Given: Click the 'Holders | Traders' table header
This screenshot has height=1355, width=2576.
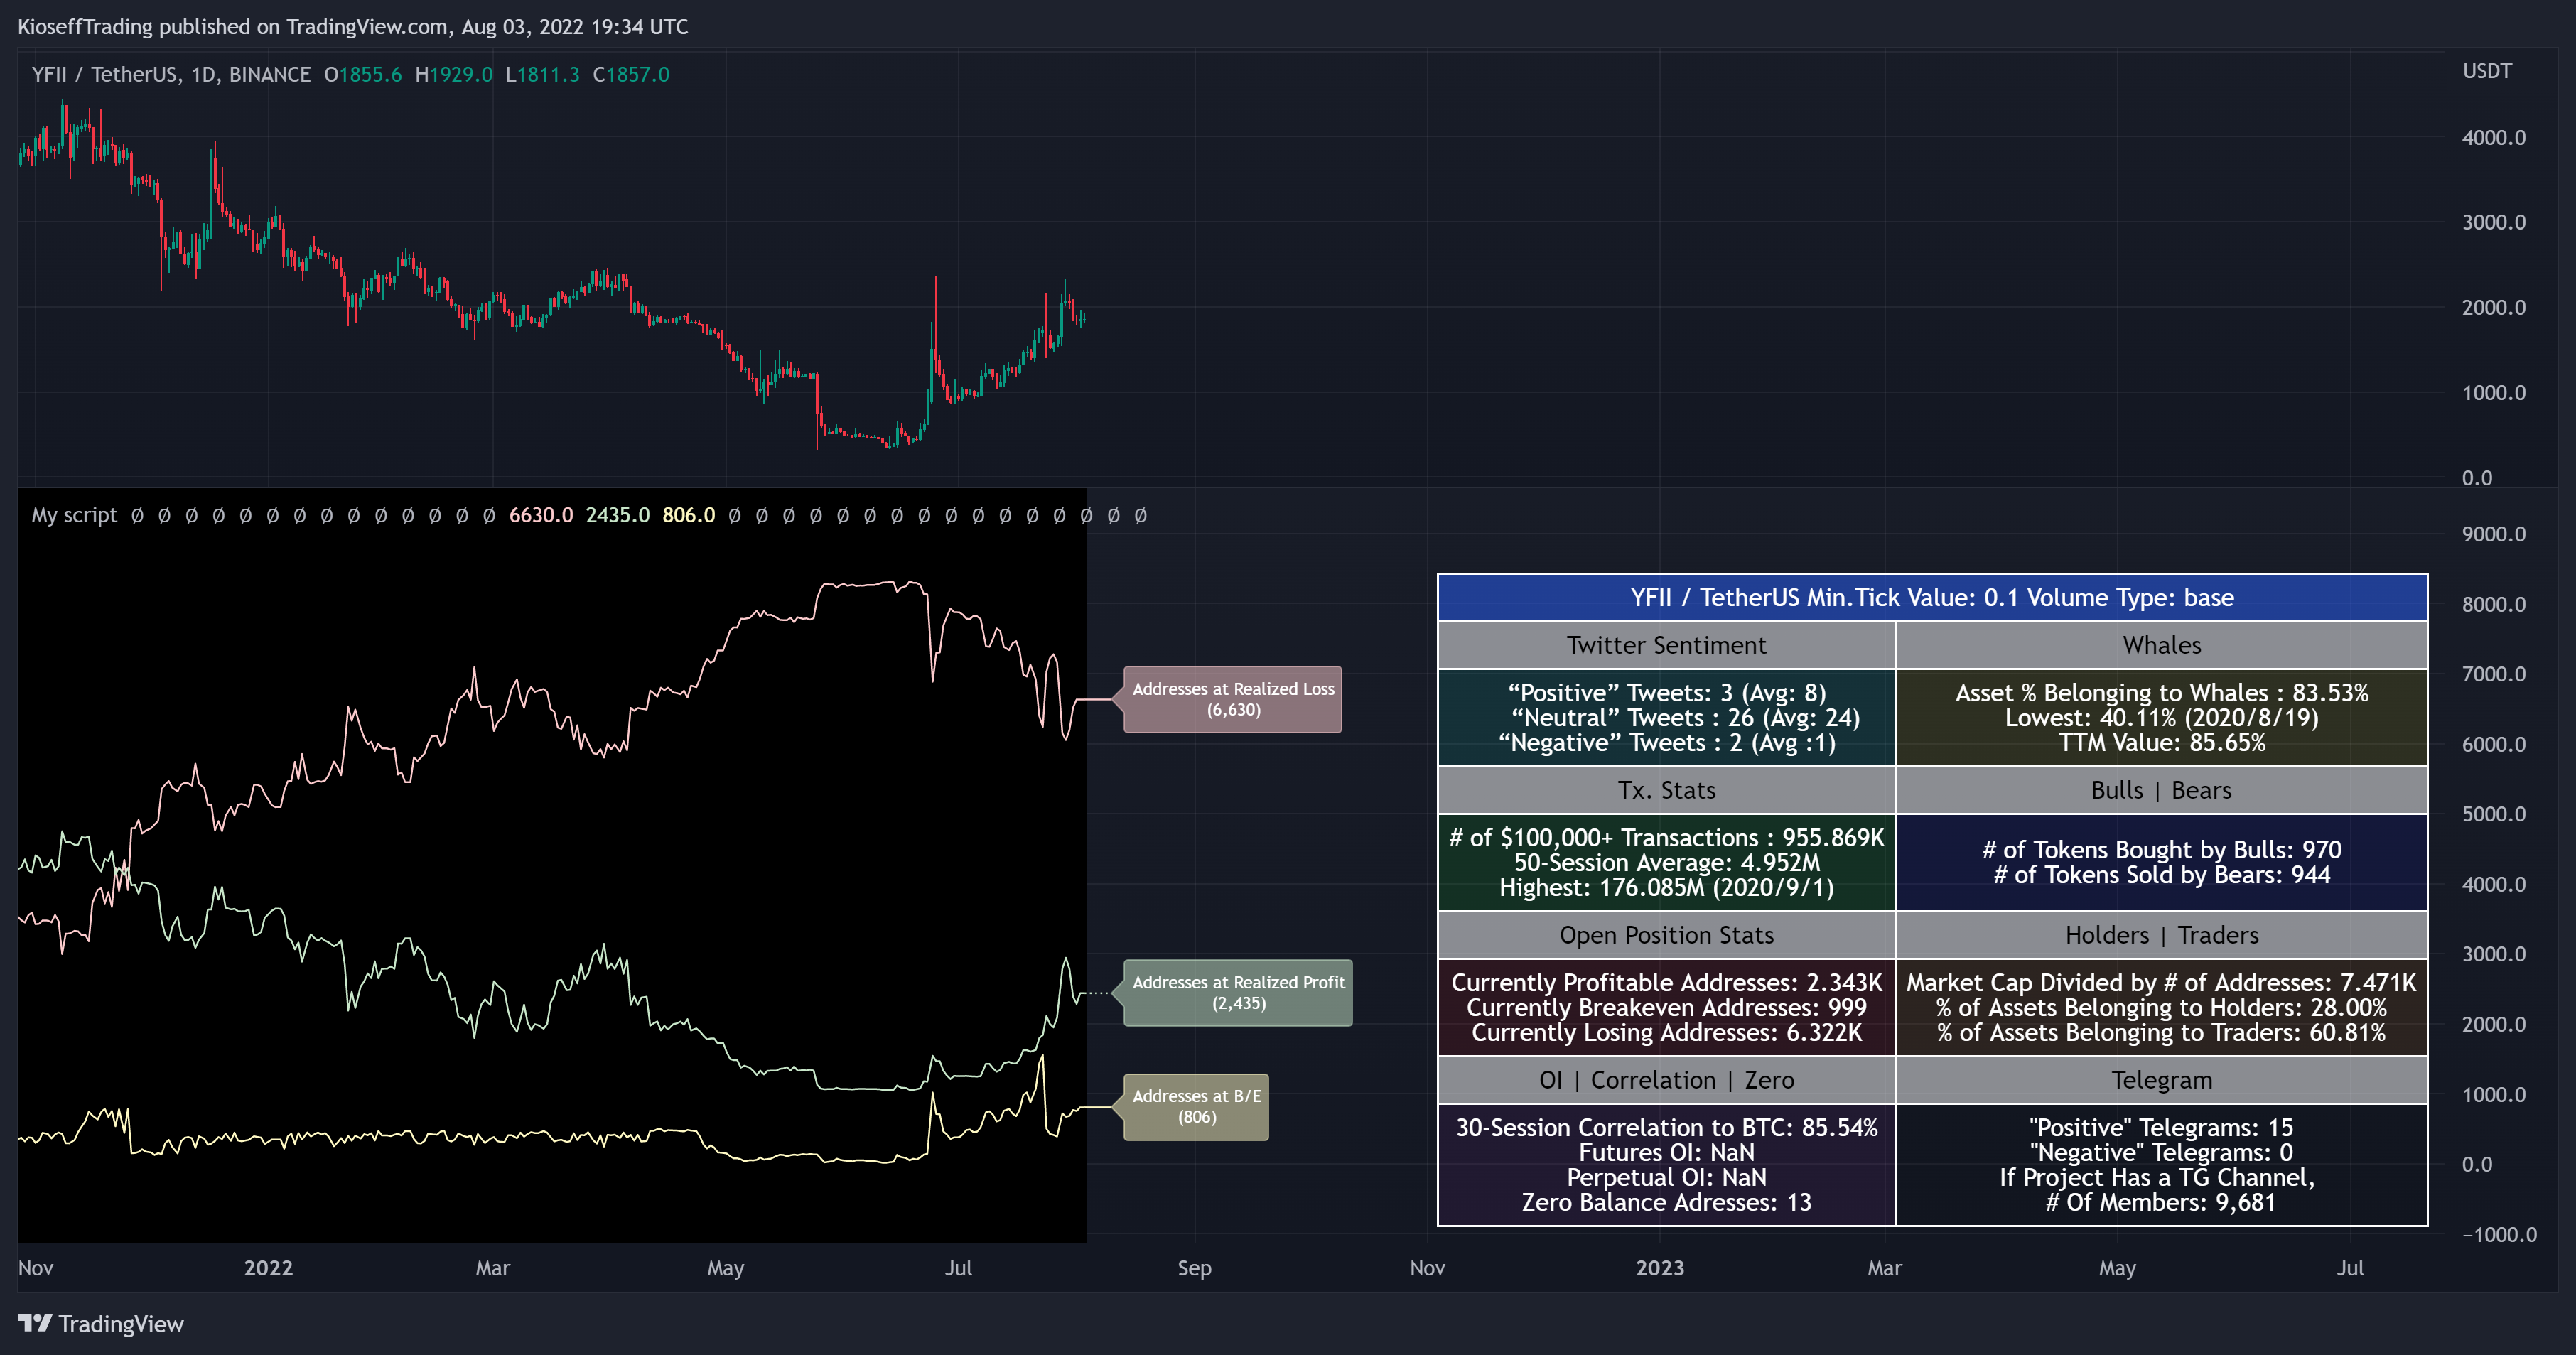Looking at the screenshot, I should (x=2161, y=936).
